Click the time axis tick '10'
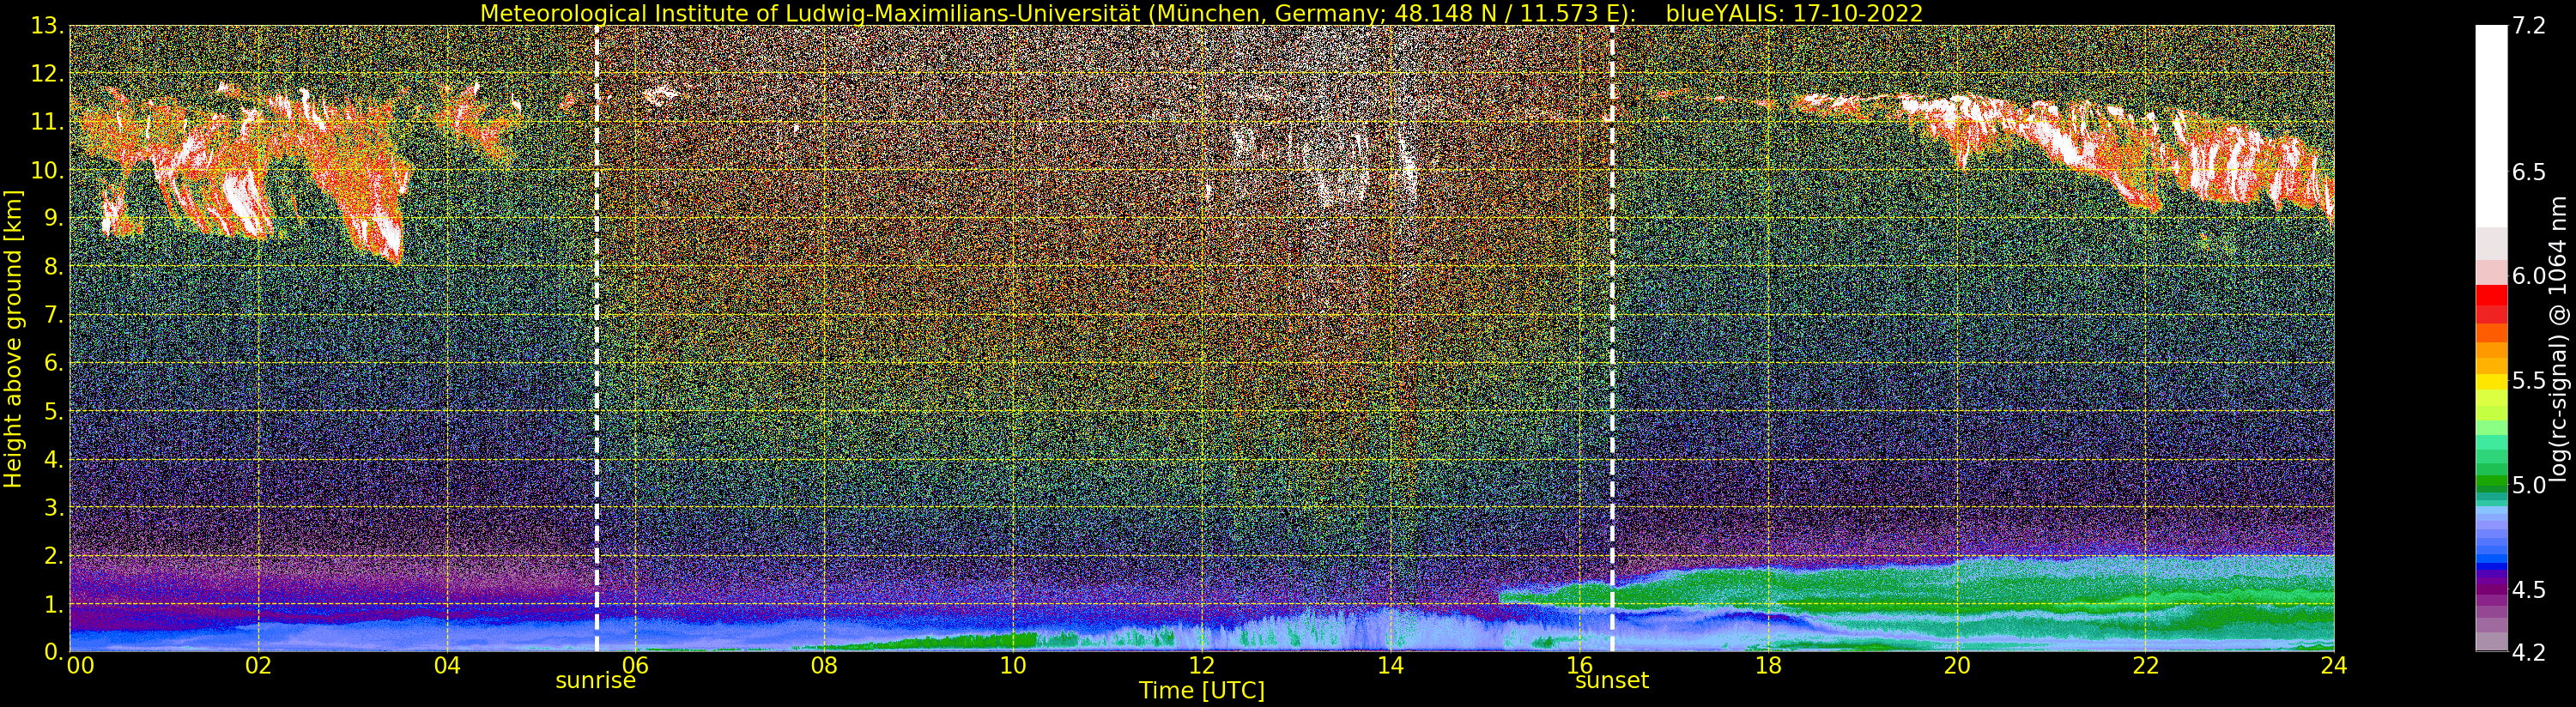Screen dimensions: 2576x707 [x=1013, y=665]
